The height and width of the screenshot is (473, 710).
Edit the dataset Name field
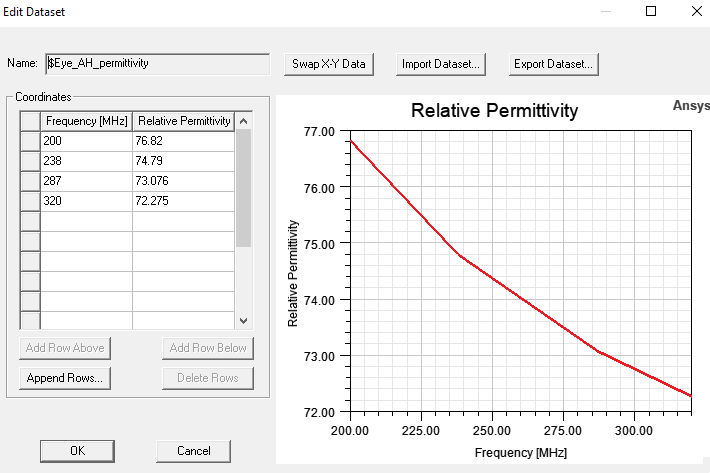click(158, 63)
